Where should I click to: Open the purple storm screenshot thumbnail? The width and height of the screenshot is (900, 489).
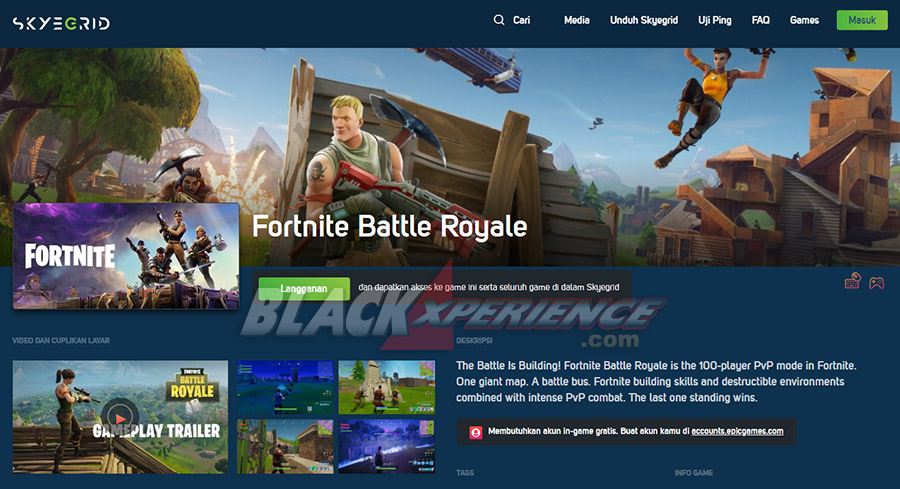pyautogui.click(x=386, y=447)
